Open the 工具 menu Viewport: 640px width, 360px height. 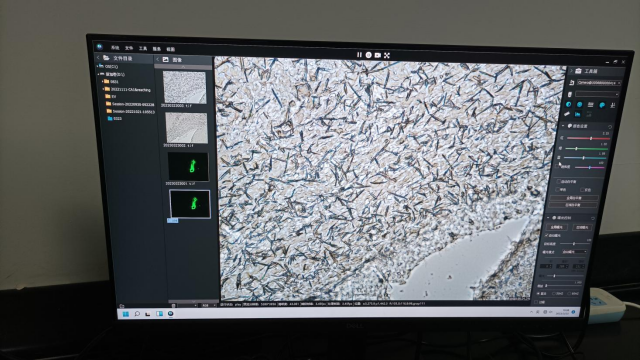point(143,49)
